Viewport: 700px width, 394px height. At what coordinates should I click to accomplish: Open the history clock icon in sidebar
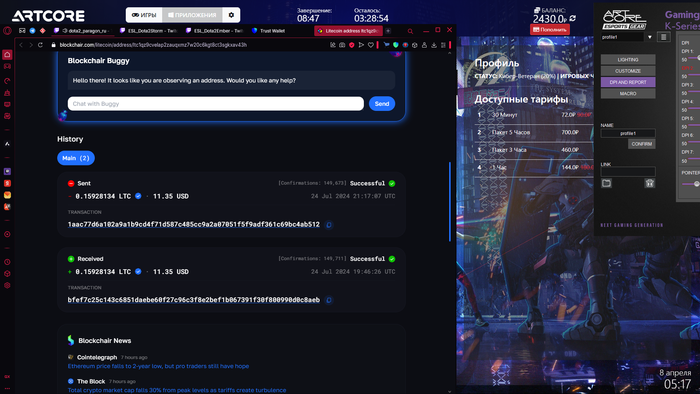(x=7, y=262)
